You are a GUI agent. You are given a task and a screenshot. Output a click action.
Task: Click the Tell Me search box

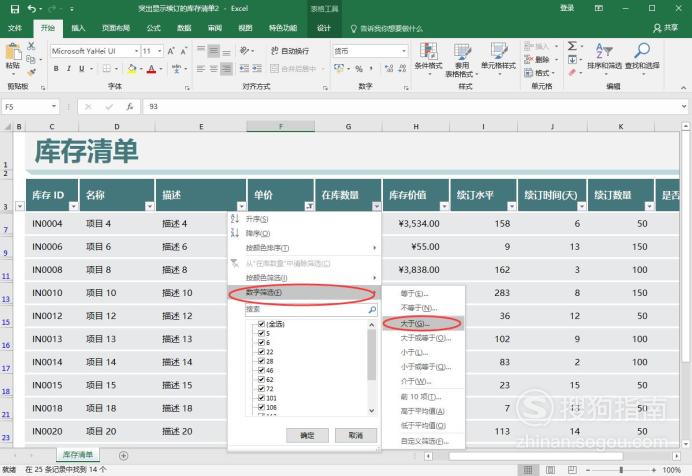[387, 28]
